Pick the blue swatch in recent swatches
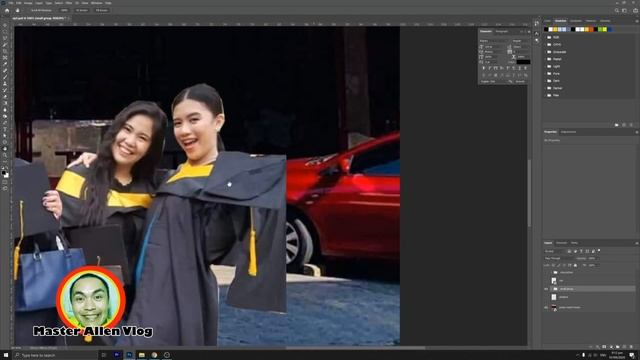Screen dimensions: 640x360 [610, 29]
